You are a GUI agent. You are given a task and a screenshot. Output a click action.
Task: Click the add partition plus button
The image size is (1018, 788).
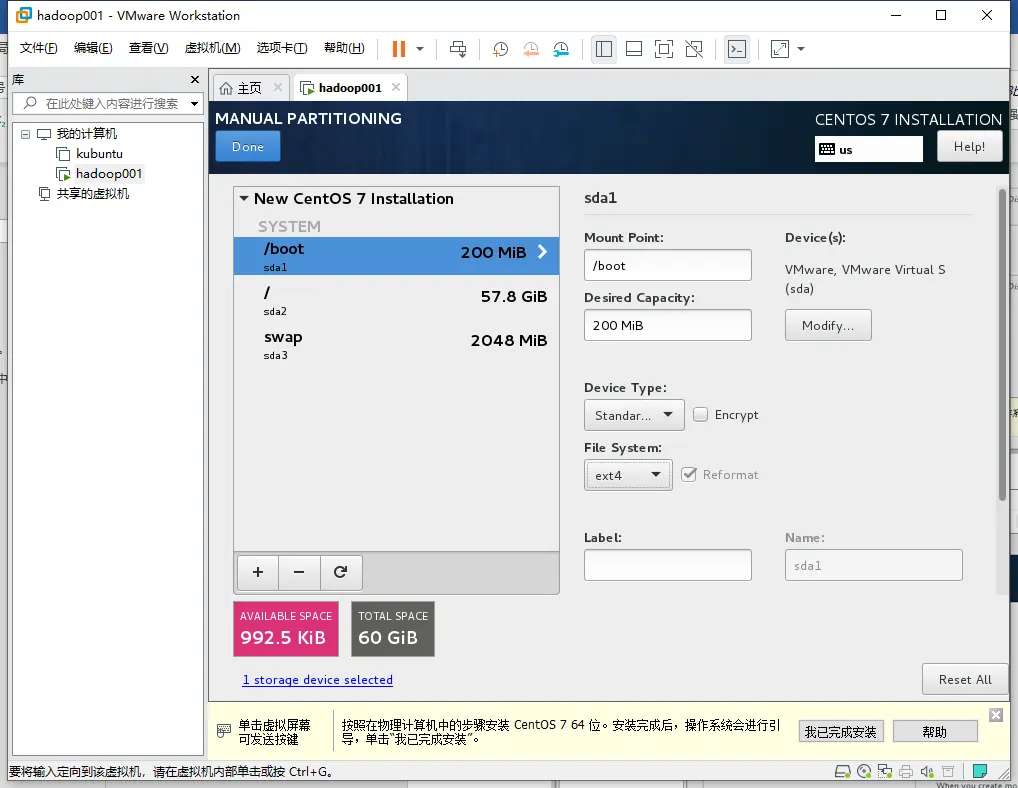(258, 572)
